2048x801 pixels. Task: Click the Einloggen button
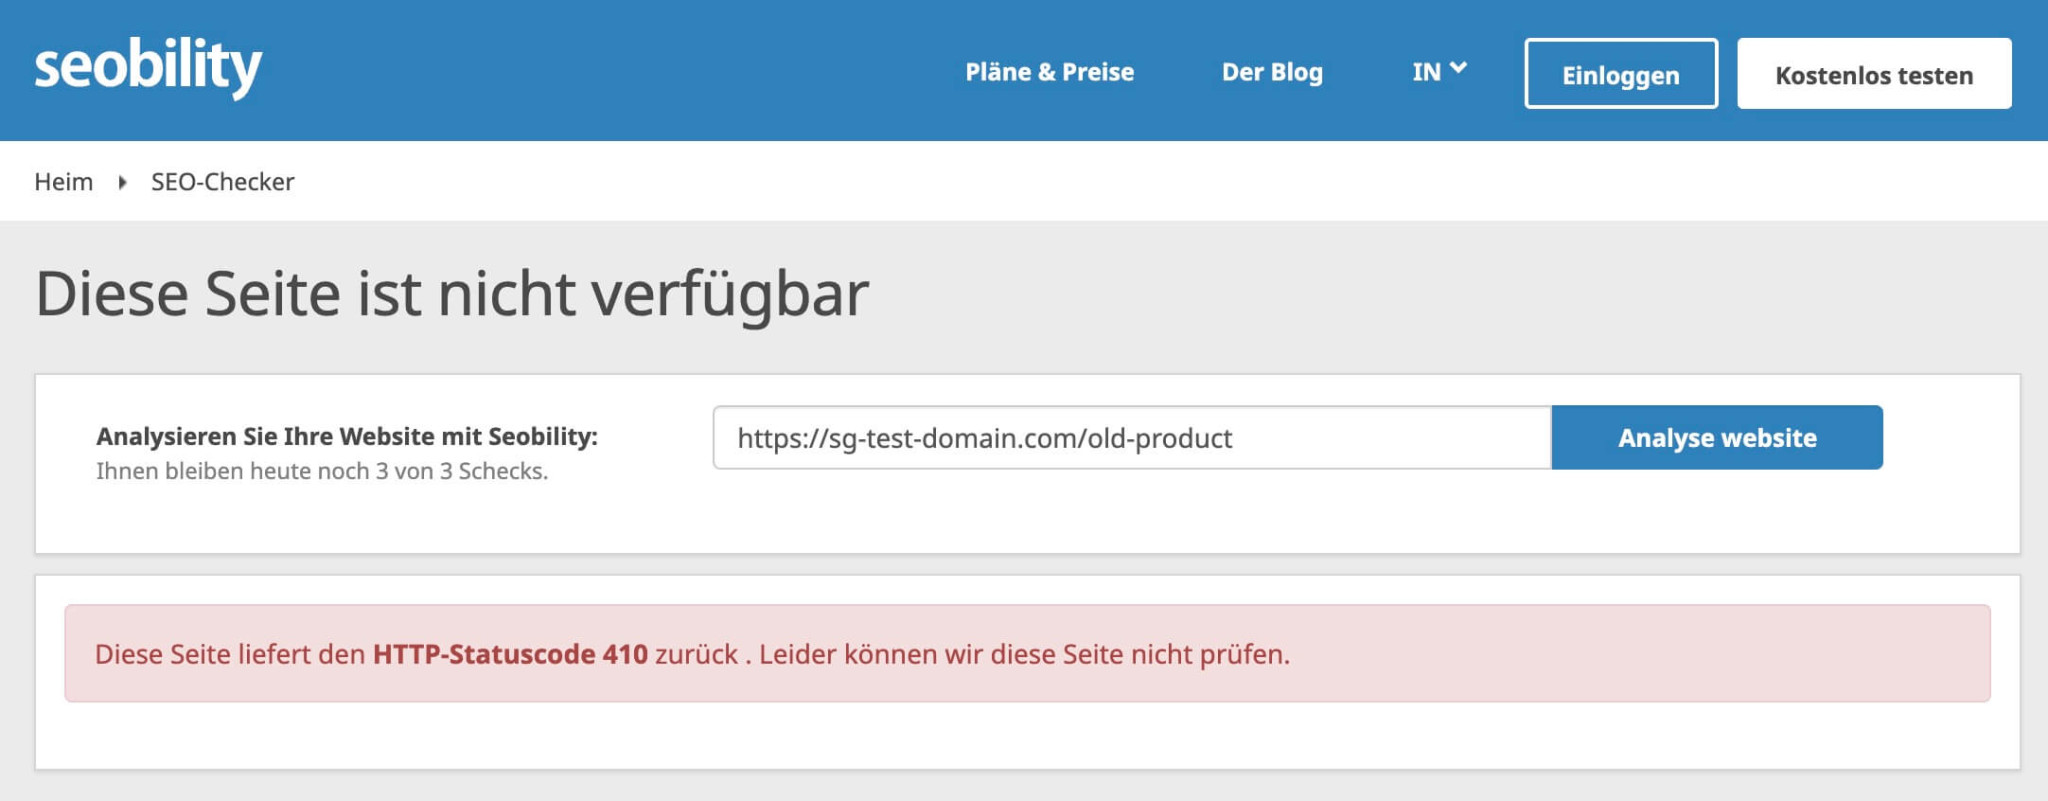[x=1621, y=74]
